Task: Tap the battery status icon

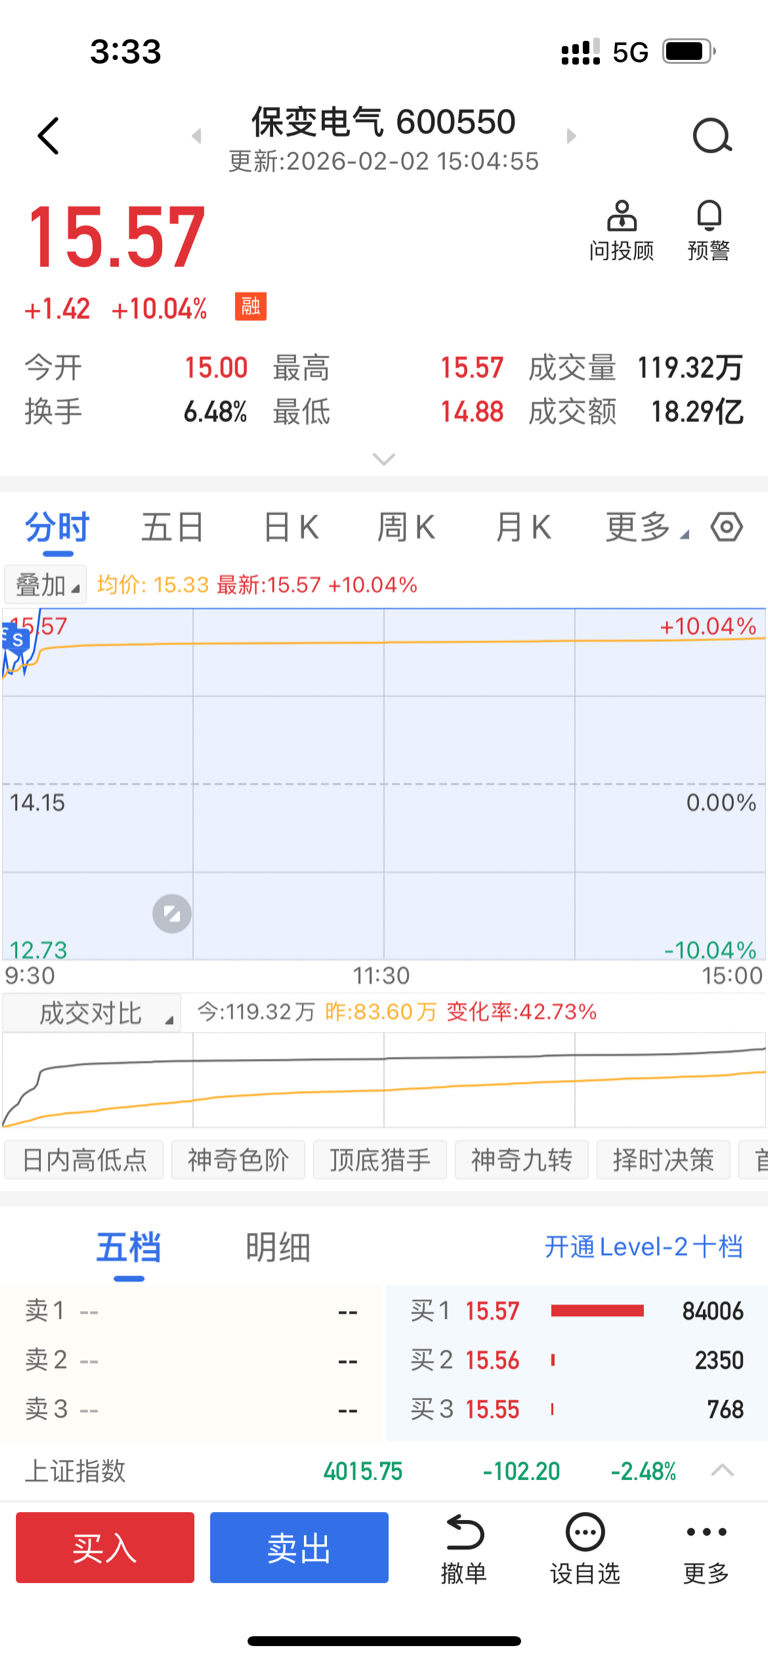Action: click(689, 51)
